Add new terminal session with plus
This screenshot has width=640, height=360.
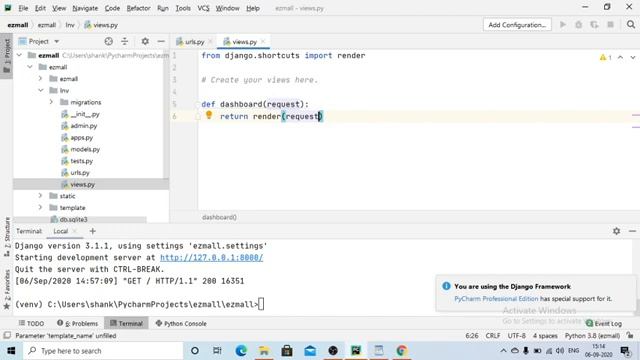point(93,231)
